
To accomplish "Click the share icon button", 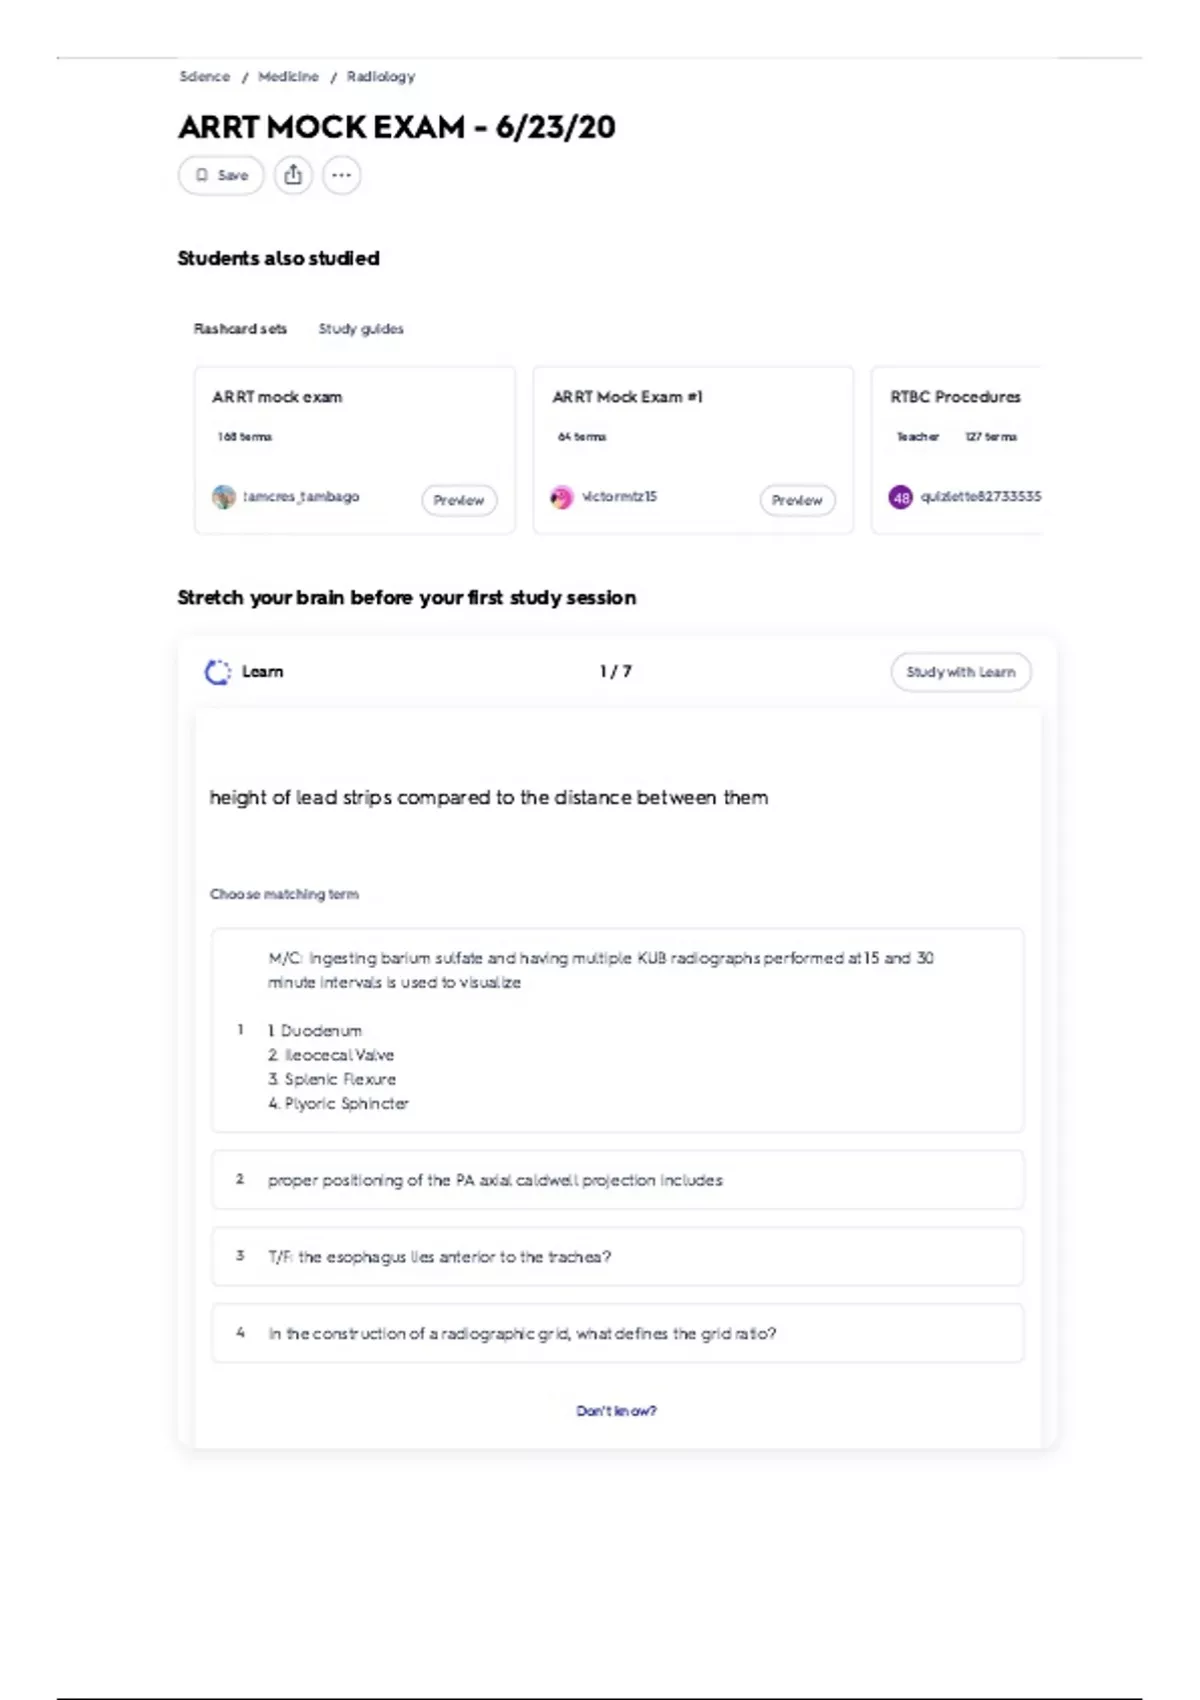I will (x=293, y=175).
